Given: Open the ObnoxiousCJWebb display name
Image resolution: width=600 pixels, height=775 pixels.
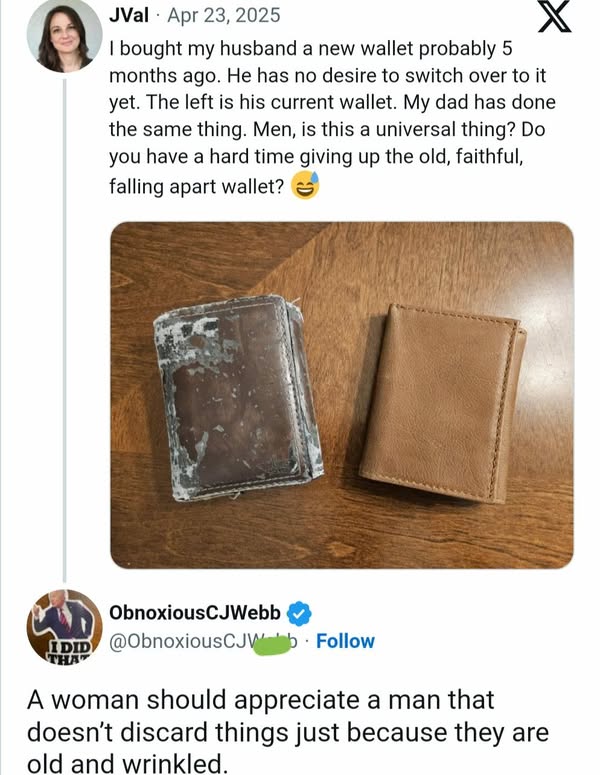Looking at the screenshot, I should click(x=195, y=613).
